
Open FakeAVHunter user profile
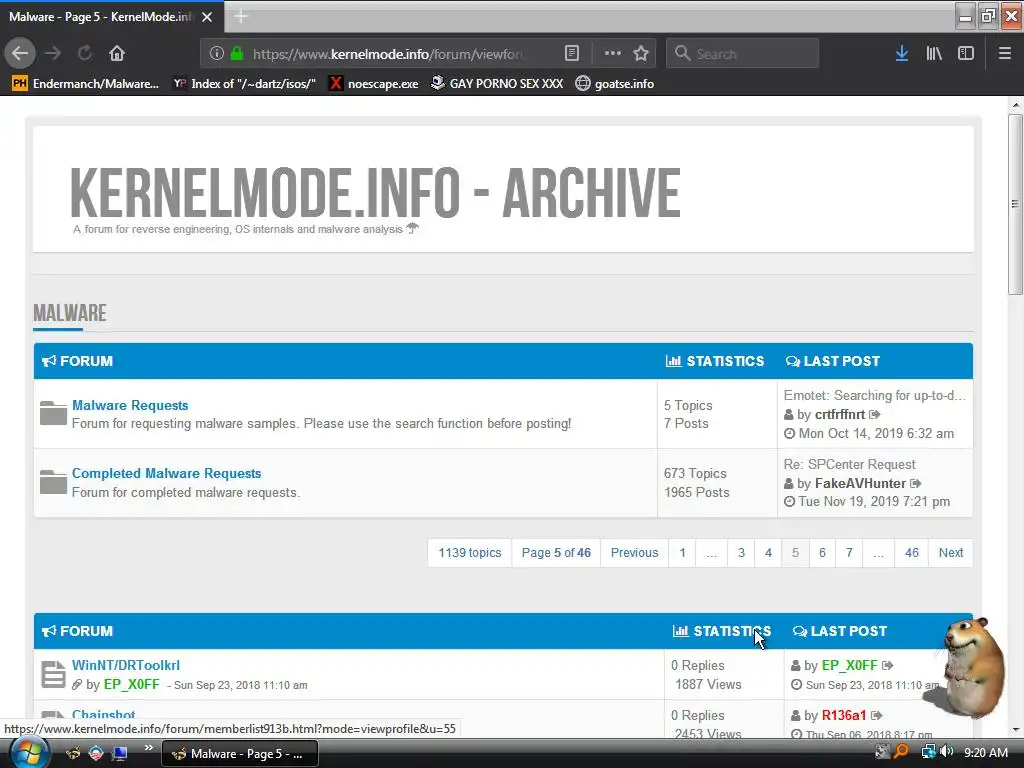click(860, 484)
